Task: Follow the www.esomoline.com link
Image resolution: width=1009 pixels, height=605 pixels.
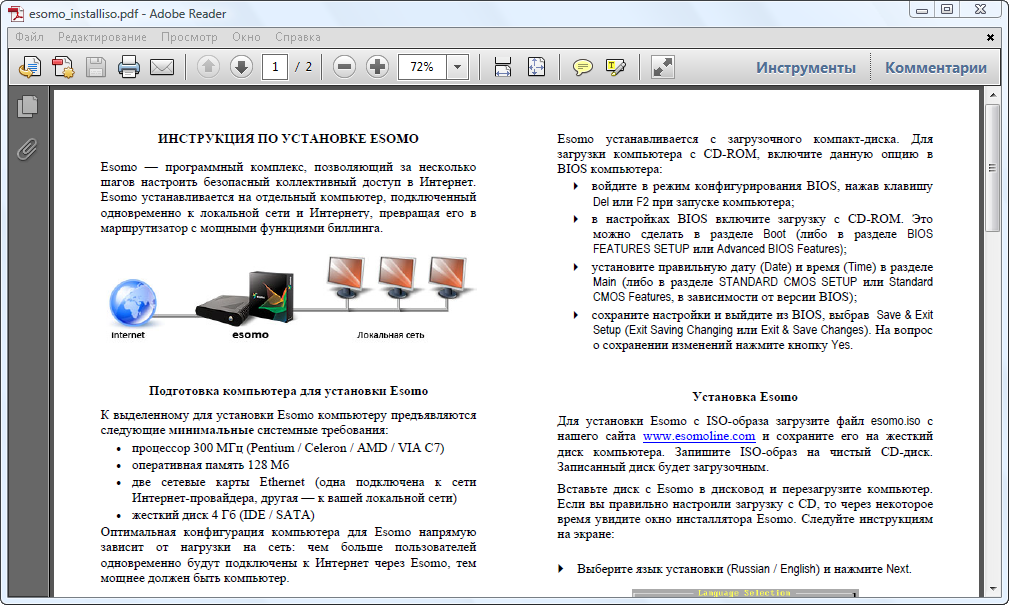Action: pyautogui.click(x=699, y=436)
